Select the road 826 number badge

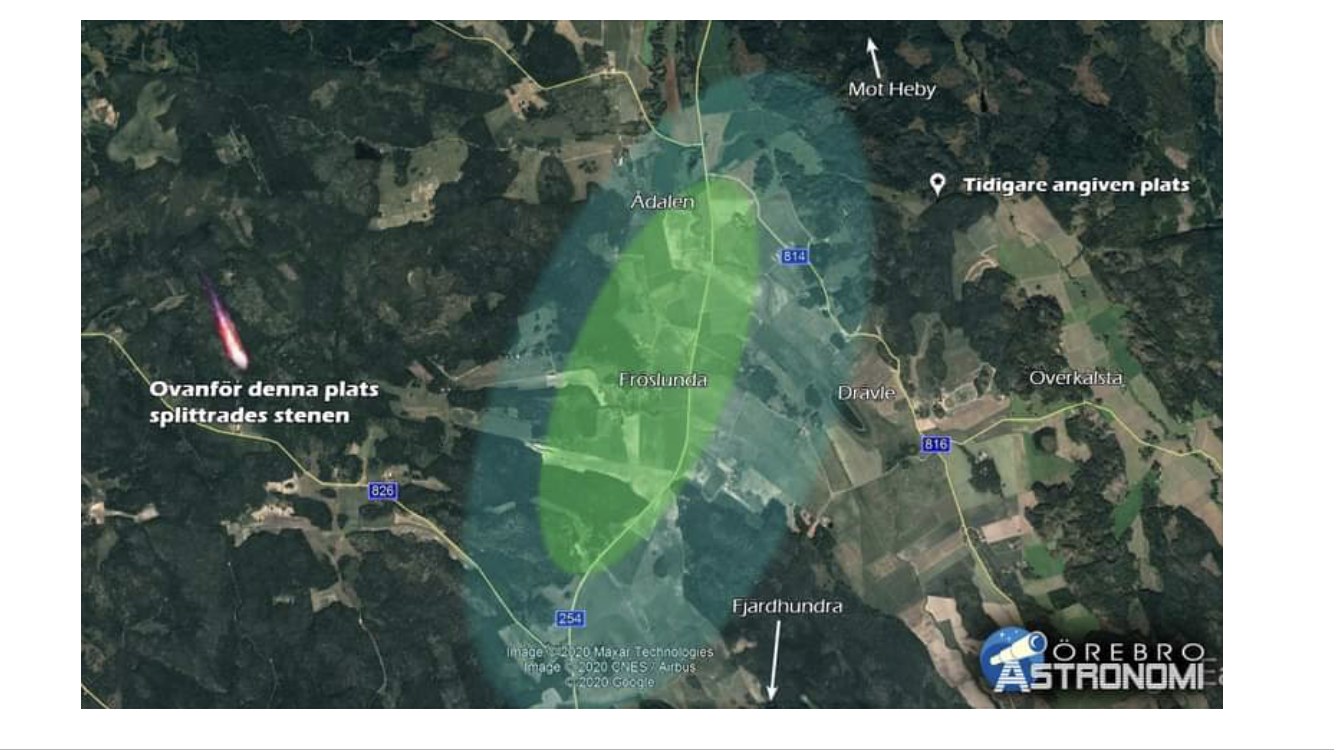381,490
